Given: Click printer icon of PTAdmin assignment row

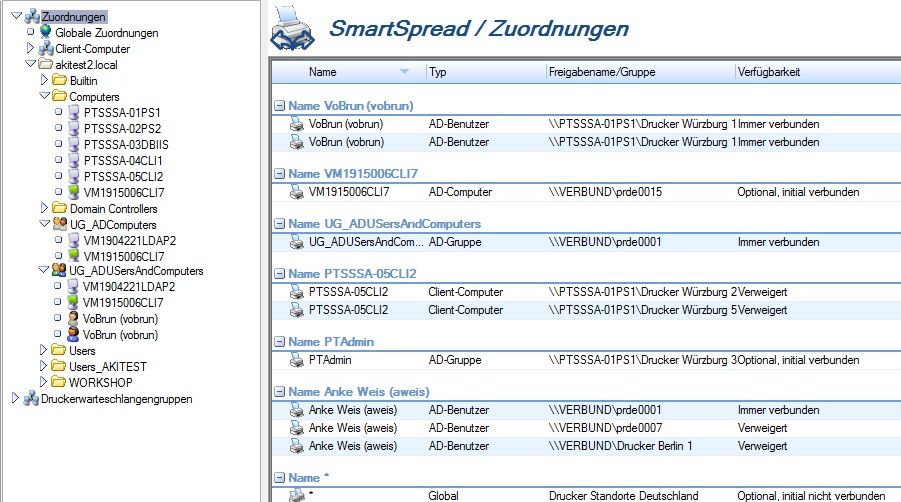Looking at the screenshot, I should click(297, 360).
